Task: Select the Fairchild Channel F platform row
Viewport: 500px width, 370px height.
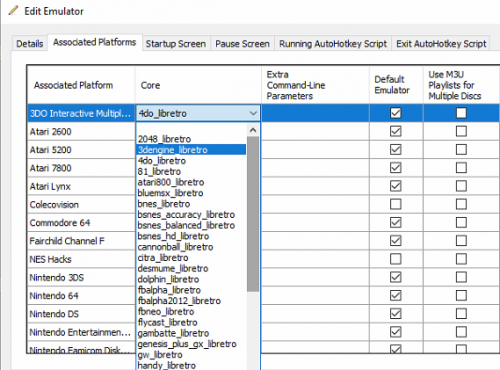Action: [x=81, y=241]
